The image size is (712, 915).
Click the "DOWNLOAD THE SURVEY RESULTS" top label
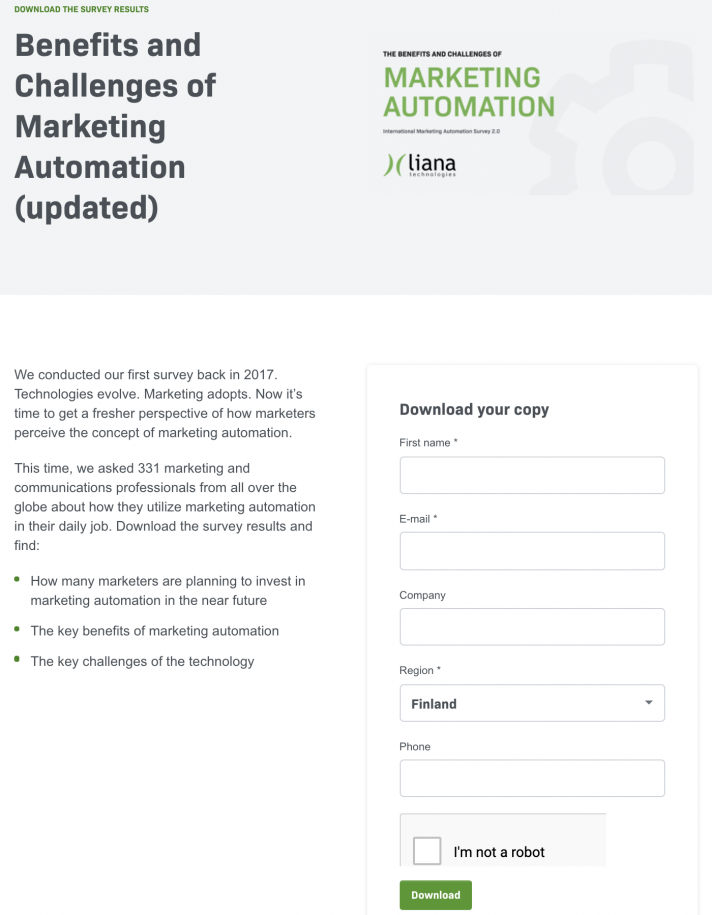pyautogui.click(x=82, y=9)
